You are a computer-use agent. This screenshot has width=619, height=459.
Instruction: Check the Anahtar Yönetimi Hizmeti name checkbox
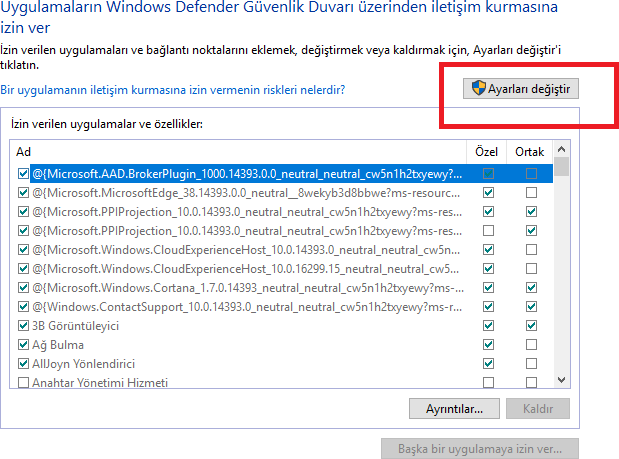tap(23, 382)
